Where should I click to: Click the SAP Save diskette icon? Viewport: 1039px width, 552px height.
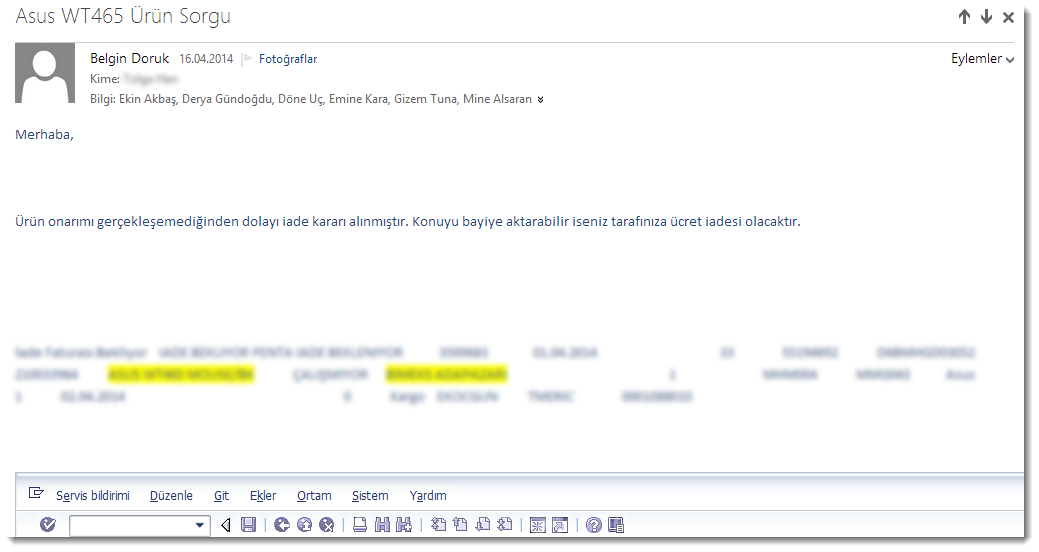pos(249,525)
